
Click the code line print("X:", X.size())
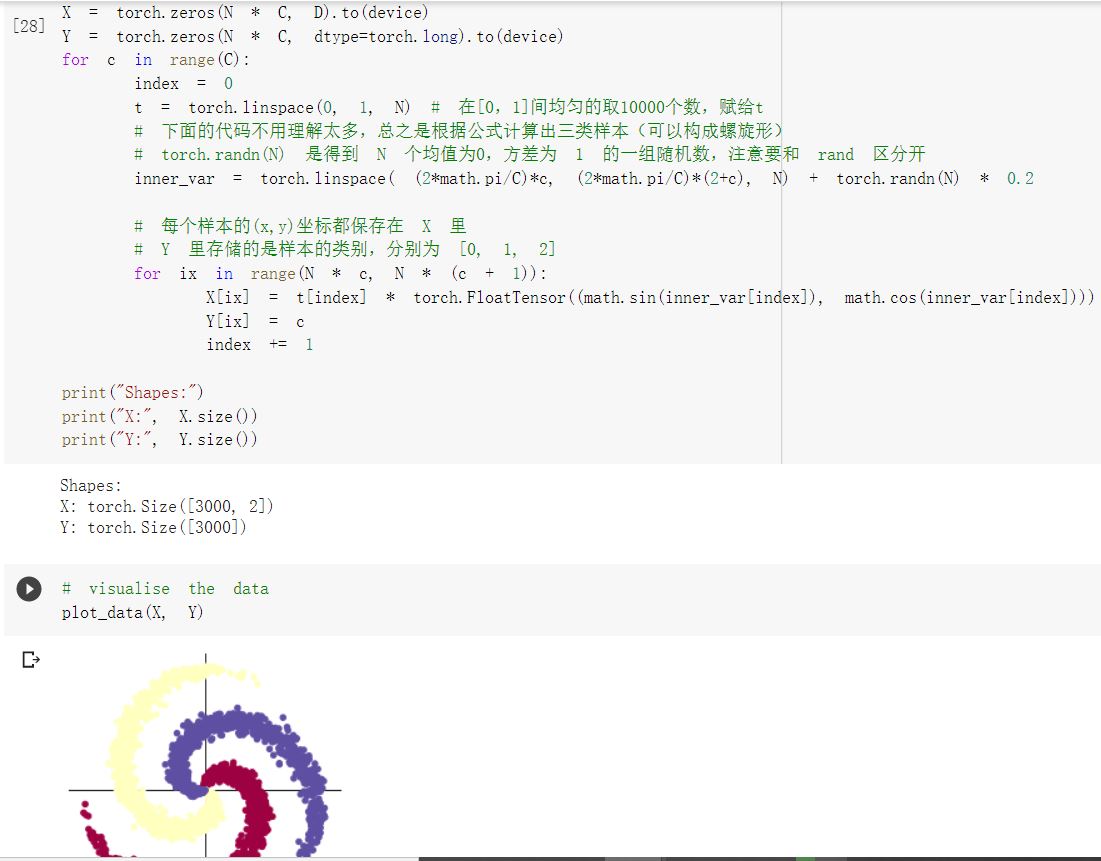[159, 416]
